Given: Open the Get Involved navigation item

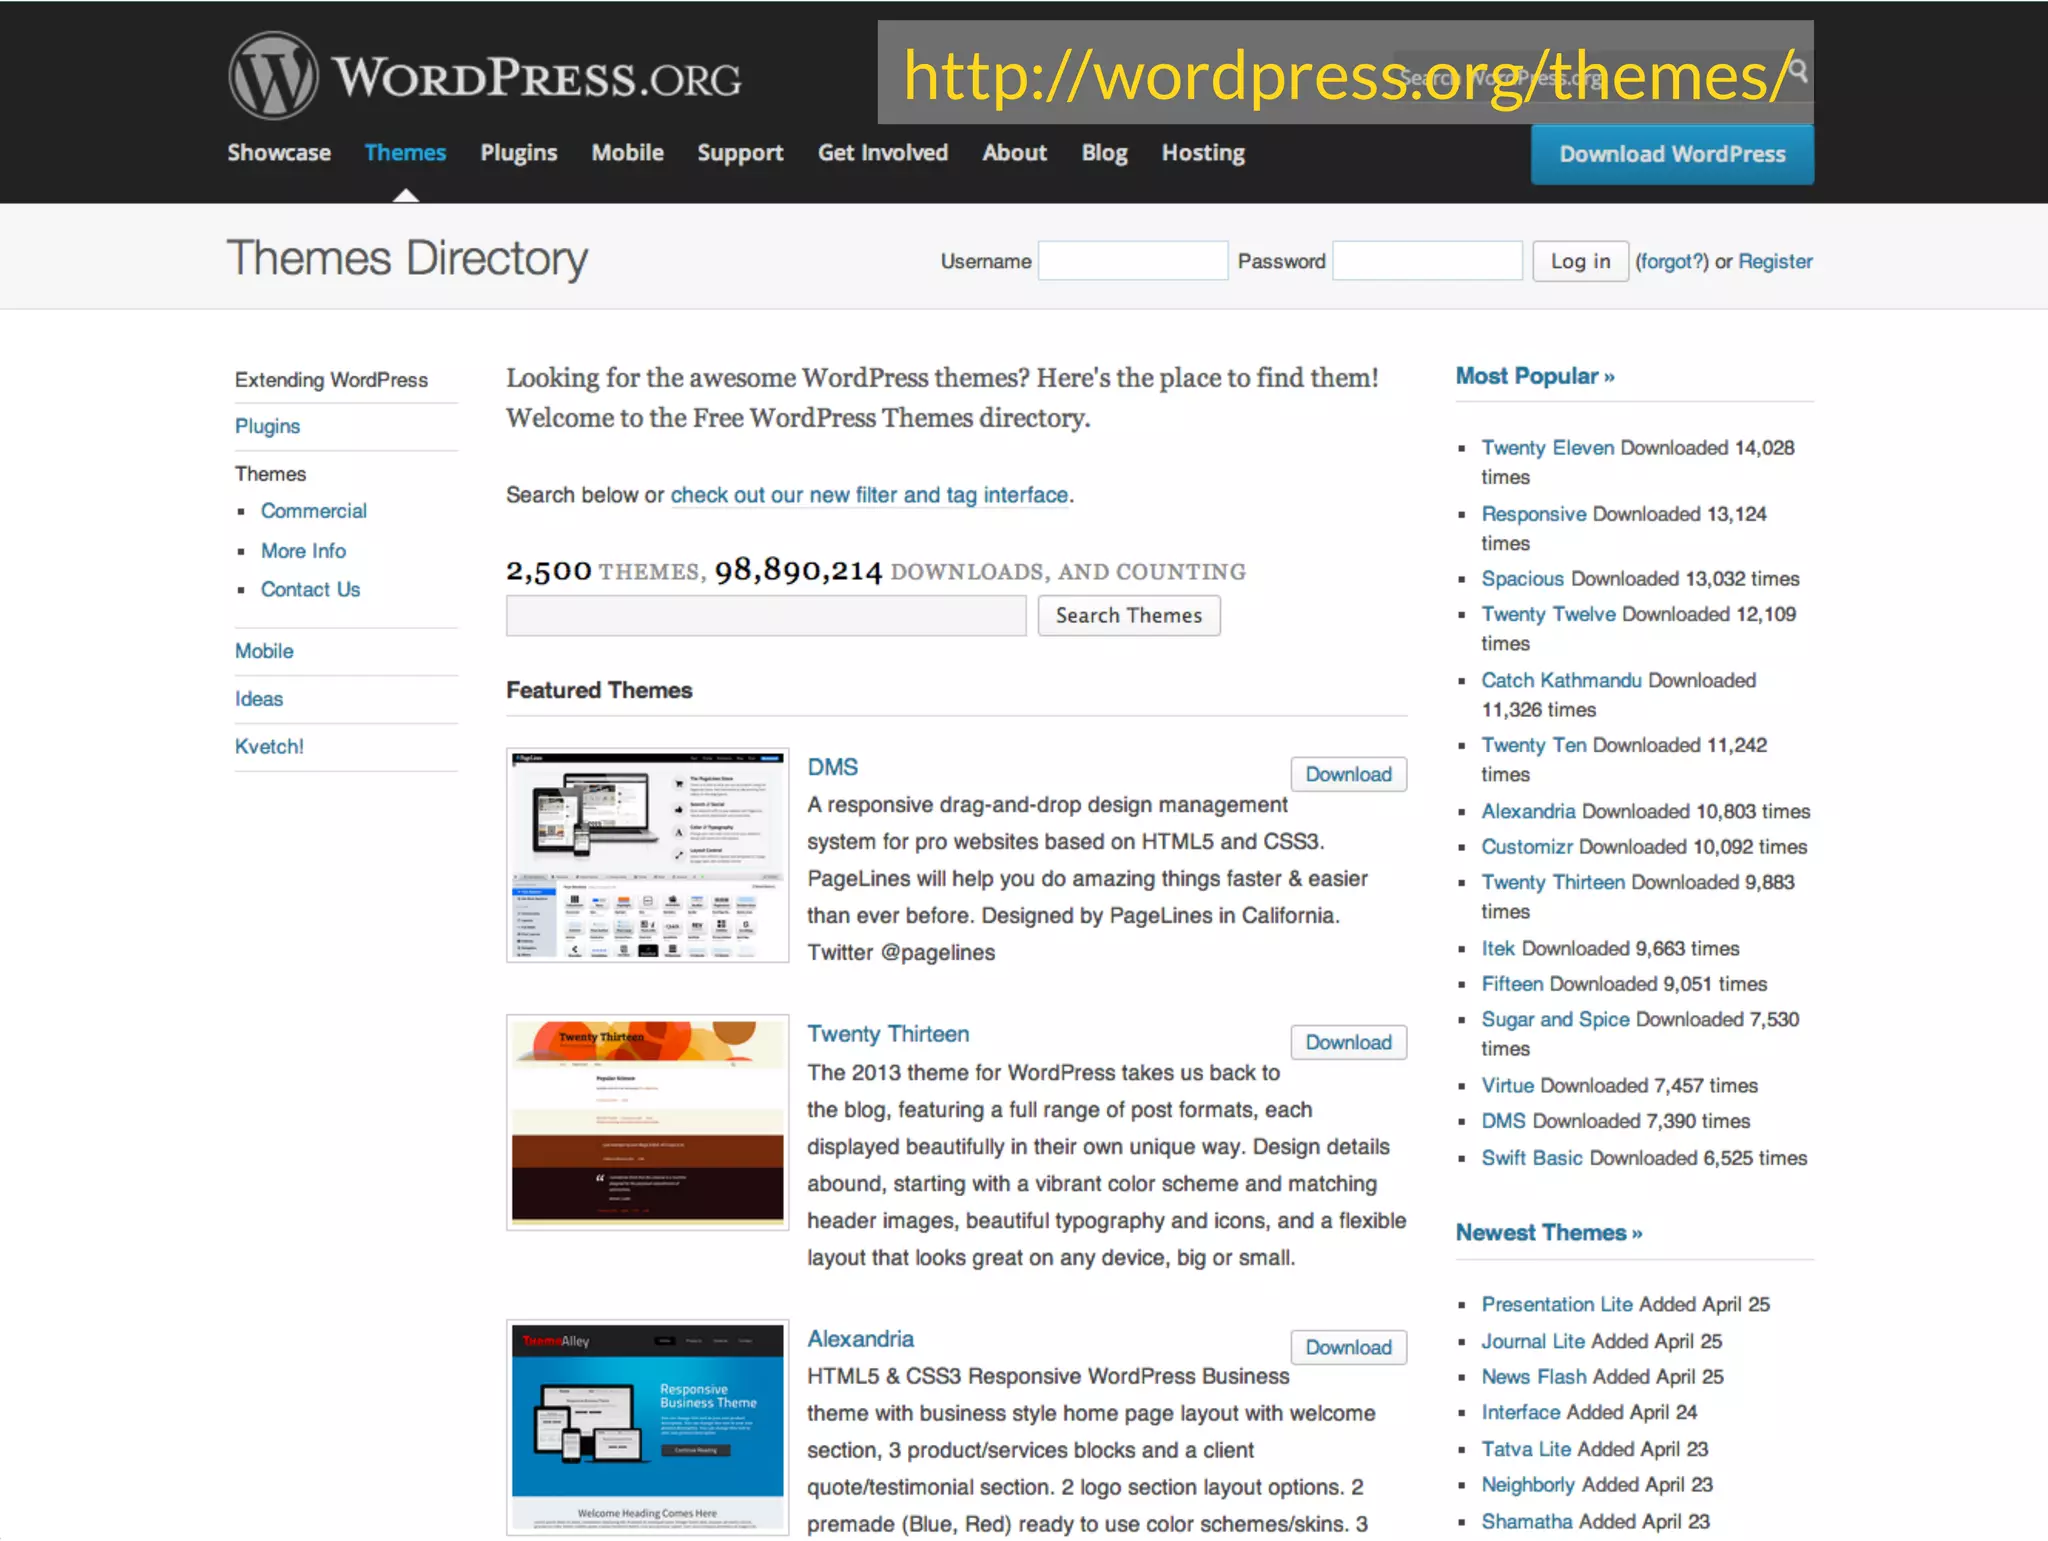Looking at the screenshot, I should [883, 153].
